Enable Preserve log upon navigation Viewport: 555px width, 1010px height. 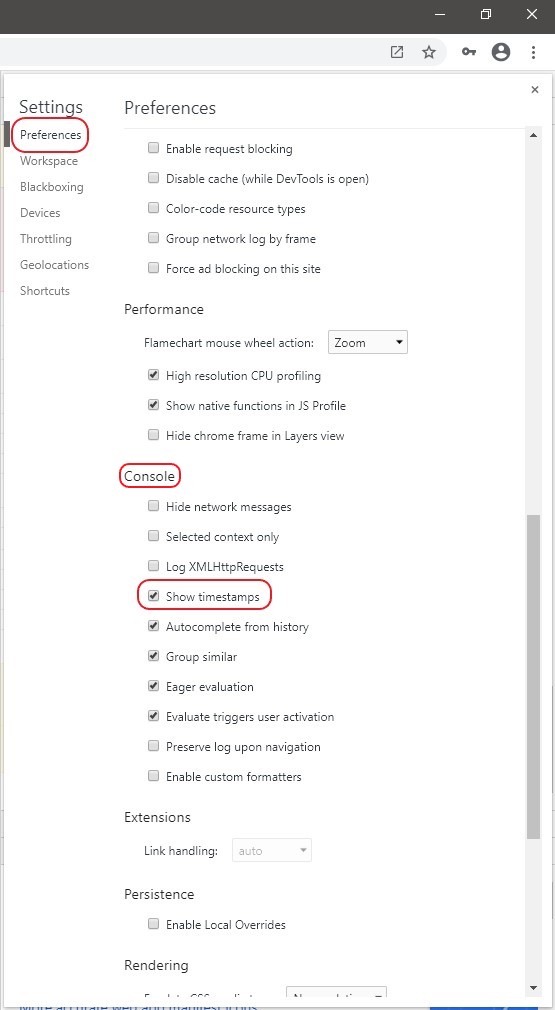153,747
